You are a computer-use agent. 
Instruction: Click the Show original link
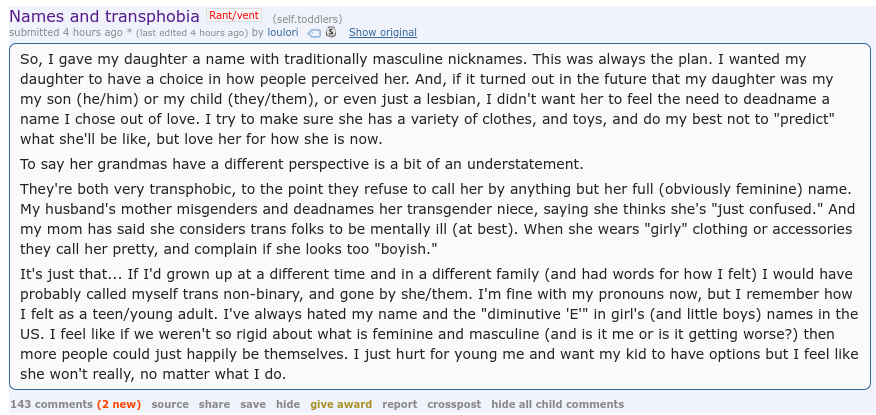point(383,32)
